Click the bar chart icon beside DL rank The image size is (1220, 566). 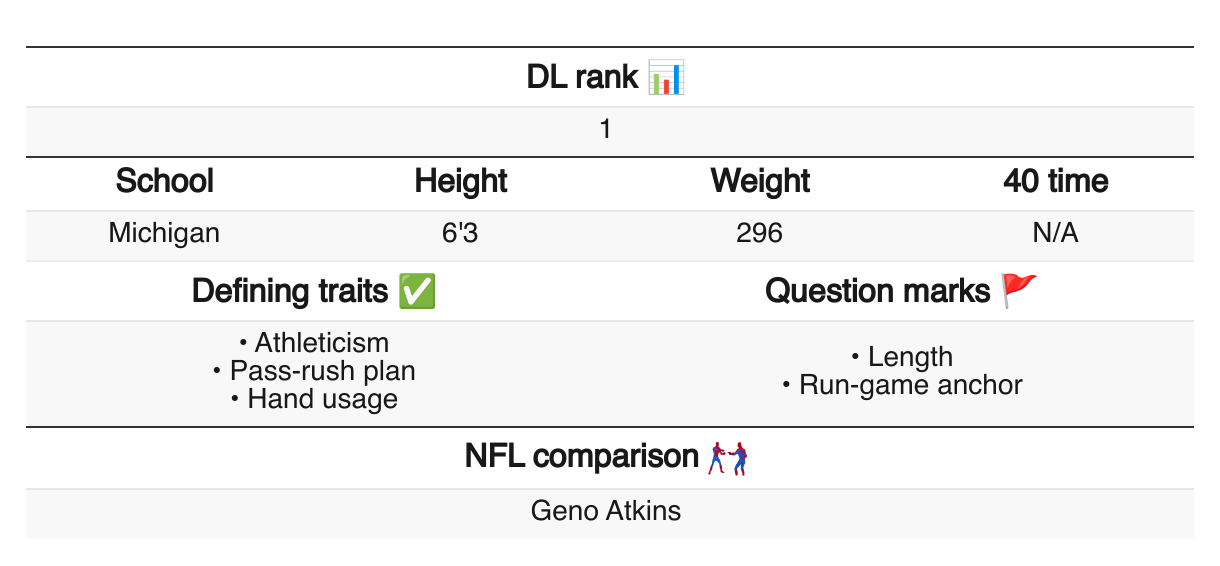[666, 77]
